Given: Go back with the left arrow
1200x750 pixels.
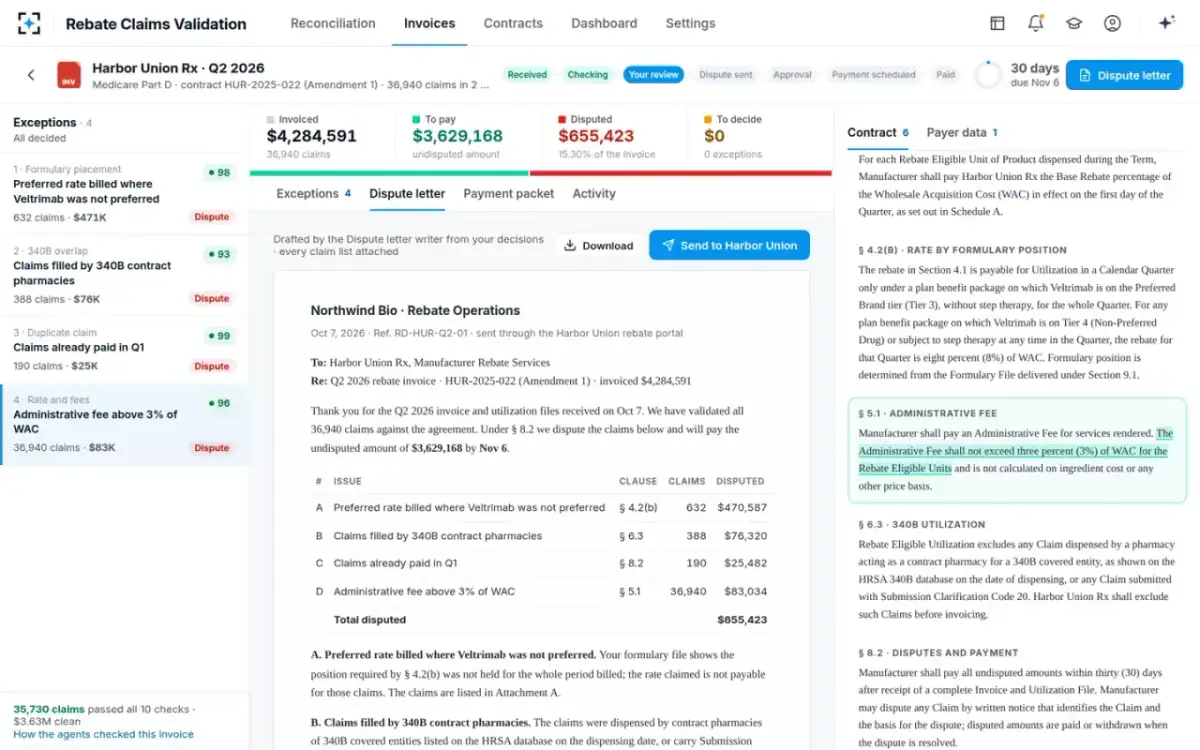Looking at the screenshot, I should click(31, 75).
